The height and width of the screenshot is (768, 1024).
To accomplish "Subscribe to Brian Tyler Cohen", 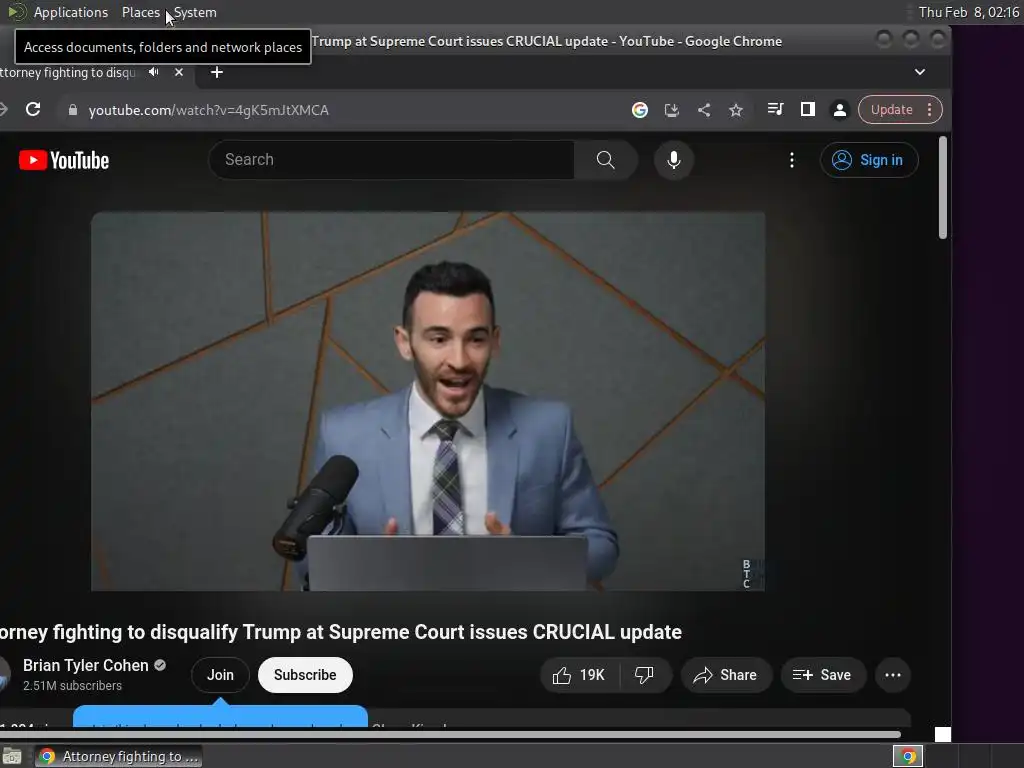I will (305, 675).
